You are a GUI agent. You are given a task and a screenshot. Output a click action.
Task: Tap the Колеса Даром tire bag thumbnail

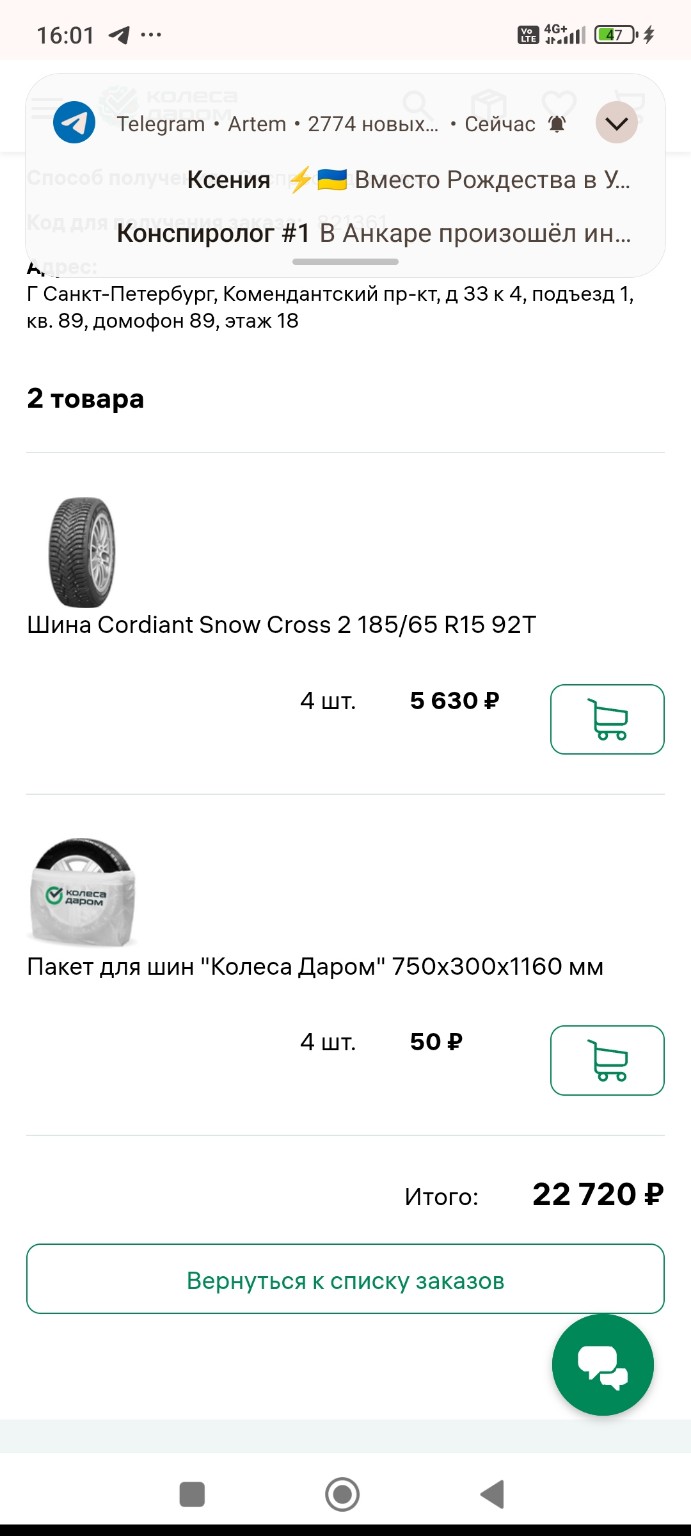(x=81, y=893)
